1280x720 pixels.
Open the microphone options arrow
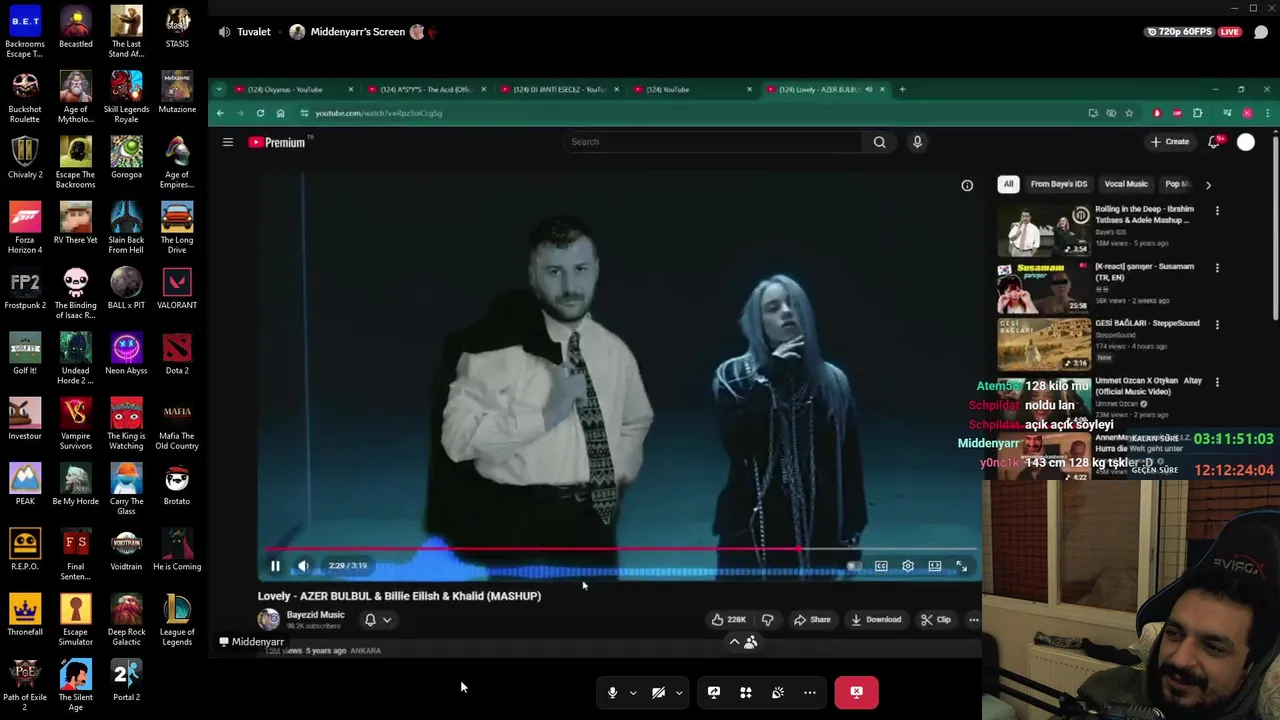633,692
